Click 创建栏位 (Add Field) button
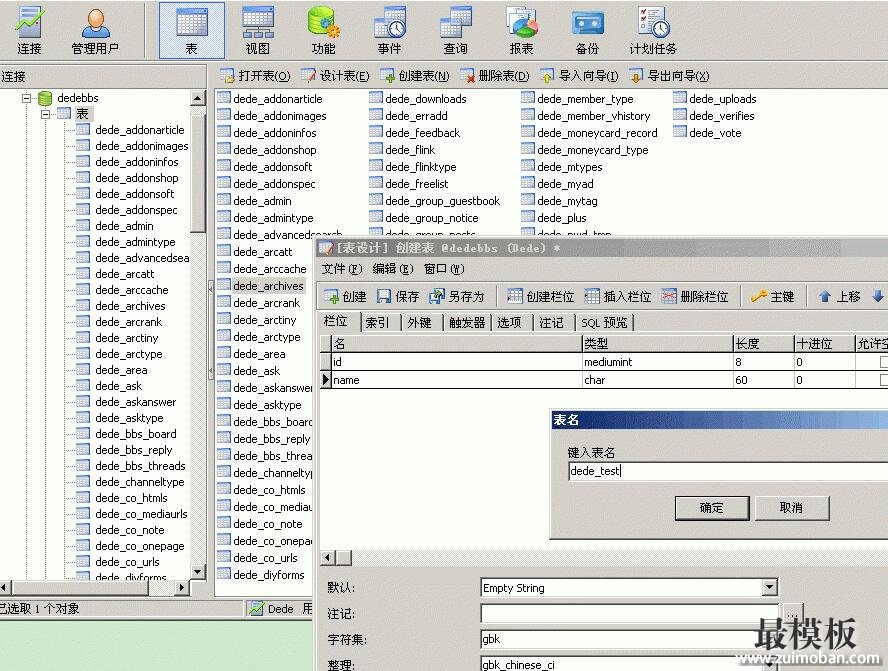Image resolution: width=888 pixels, height=671 pixels. click(x=540, y=296)
